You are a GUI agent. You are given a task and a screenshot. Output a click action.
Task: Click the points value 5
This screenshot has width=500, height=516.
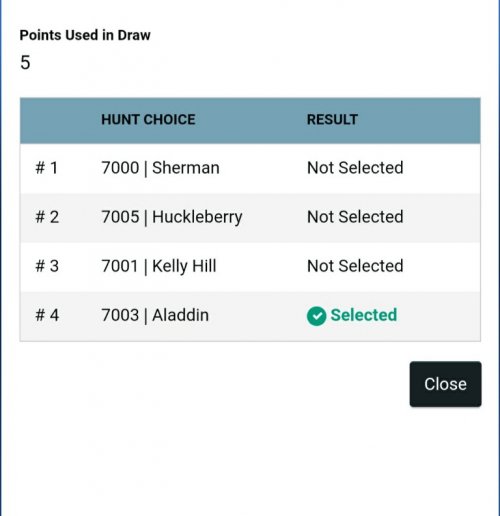tap(25, 62)
